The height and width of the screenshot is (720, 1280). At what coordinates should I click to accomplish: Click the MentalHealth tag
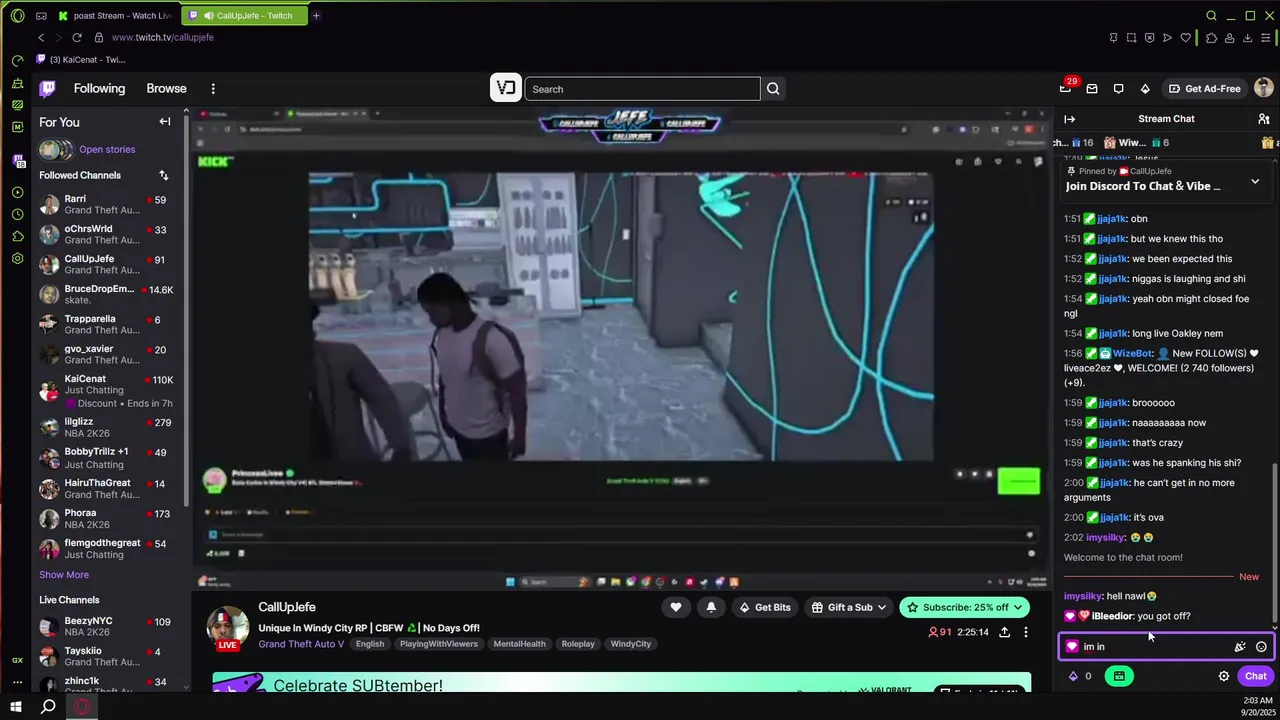(x=520, y=644)
